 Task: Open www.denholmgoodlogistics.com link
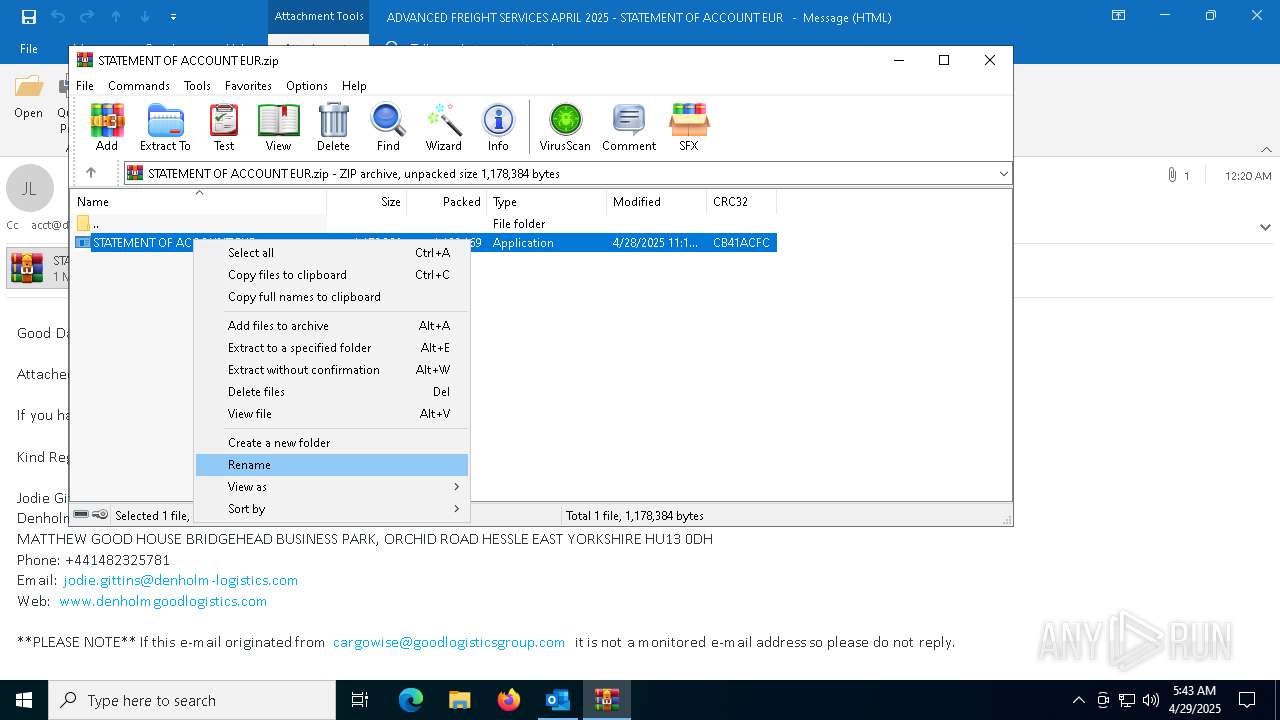163,601
